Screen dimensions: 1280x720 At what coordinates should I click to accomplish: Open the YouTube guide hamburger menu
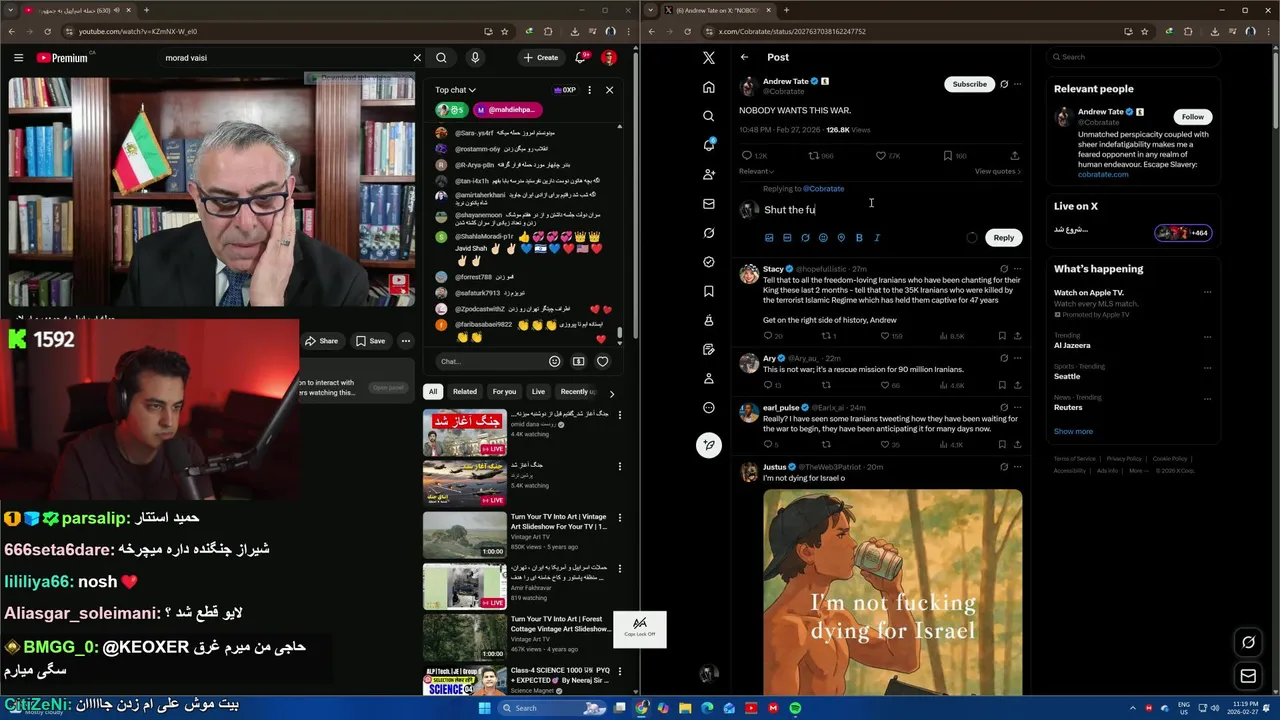click(18, 58)
